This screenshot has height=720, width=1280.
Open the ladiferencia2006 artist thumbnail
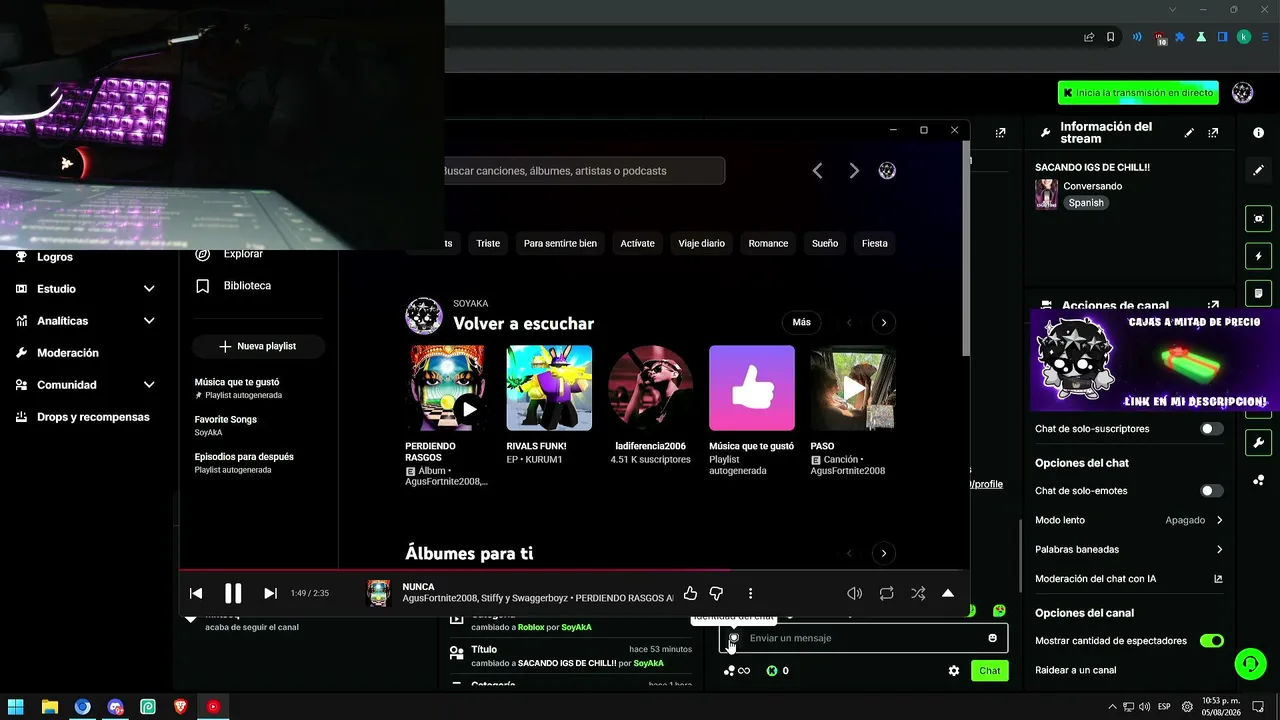coord(650,388)
